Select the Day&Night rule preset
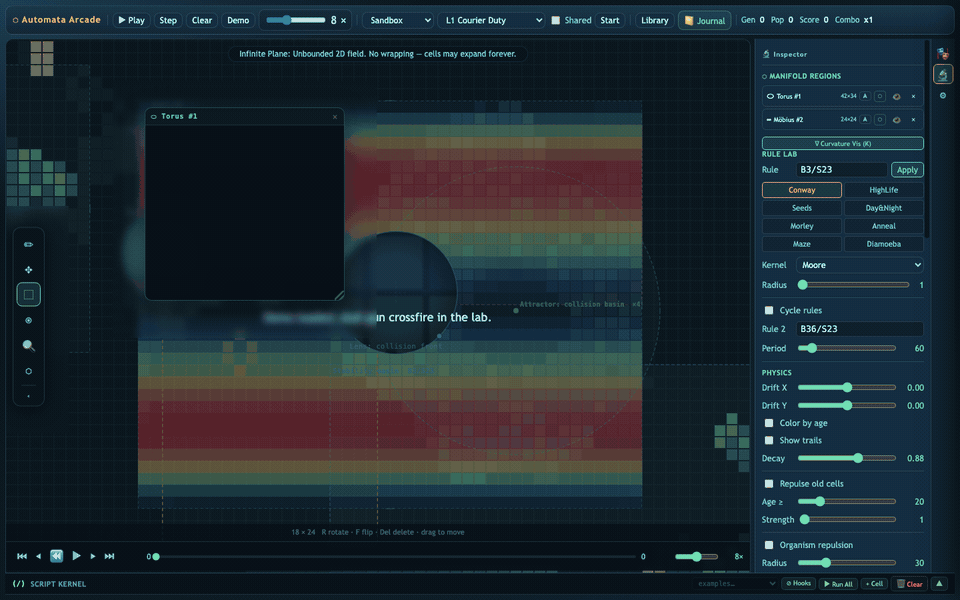Viewport: 960px width, 600px height. point(883,208)
